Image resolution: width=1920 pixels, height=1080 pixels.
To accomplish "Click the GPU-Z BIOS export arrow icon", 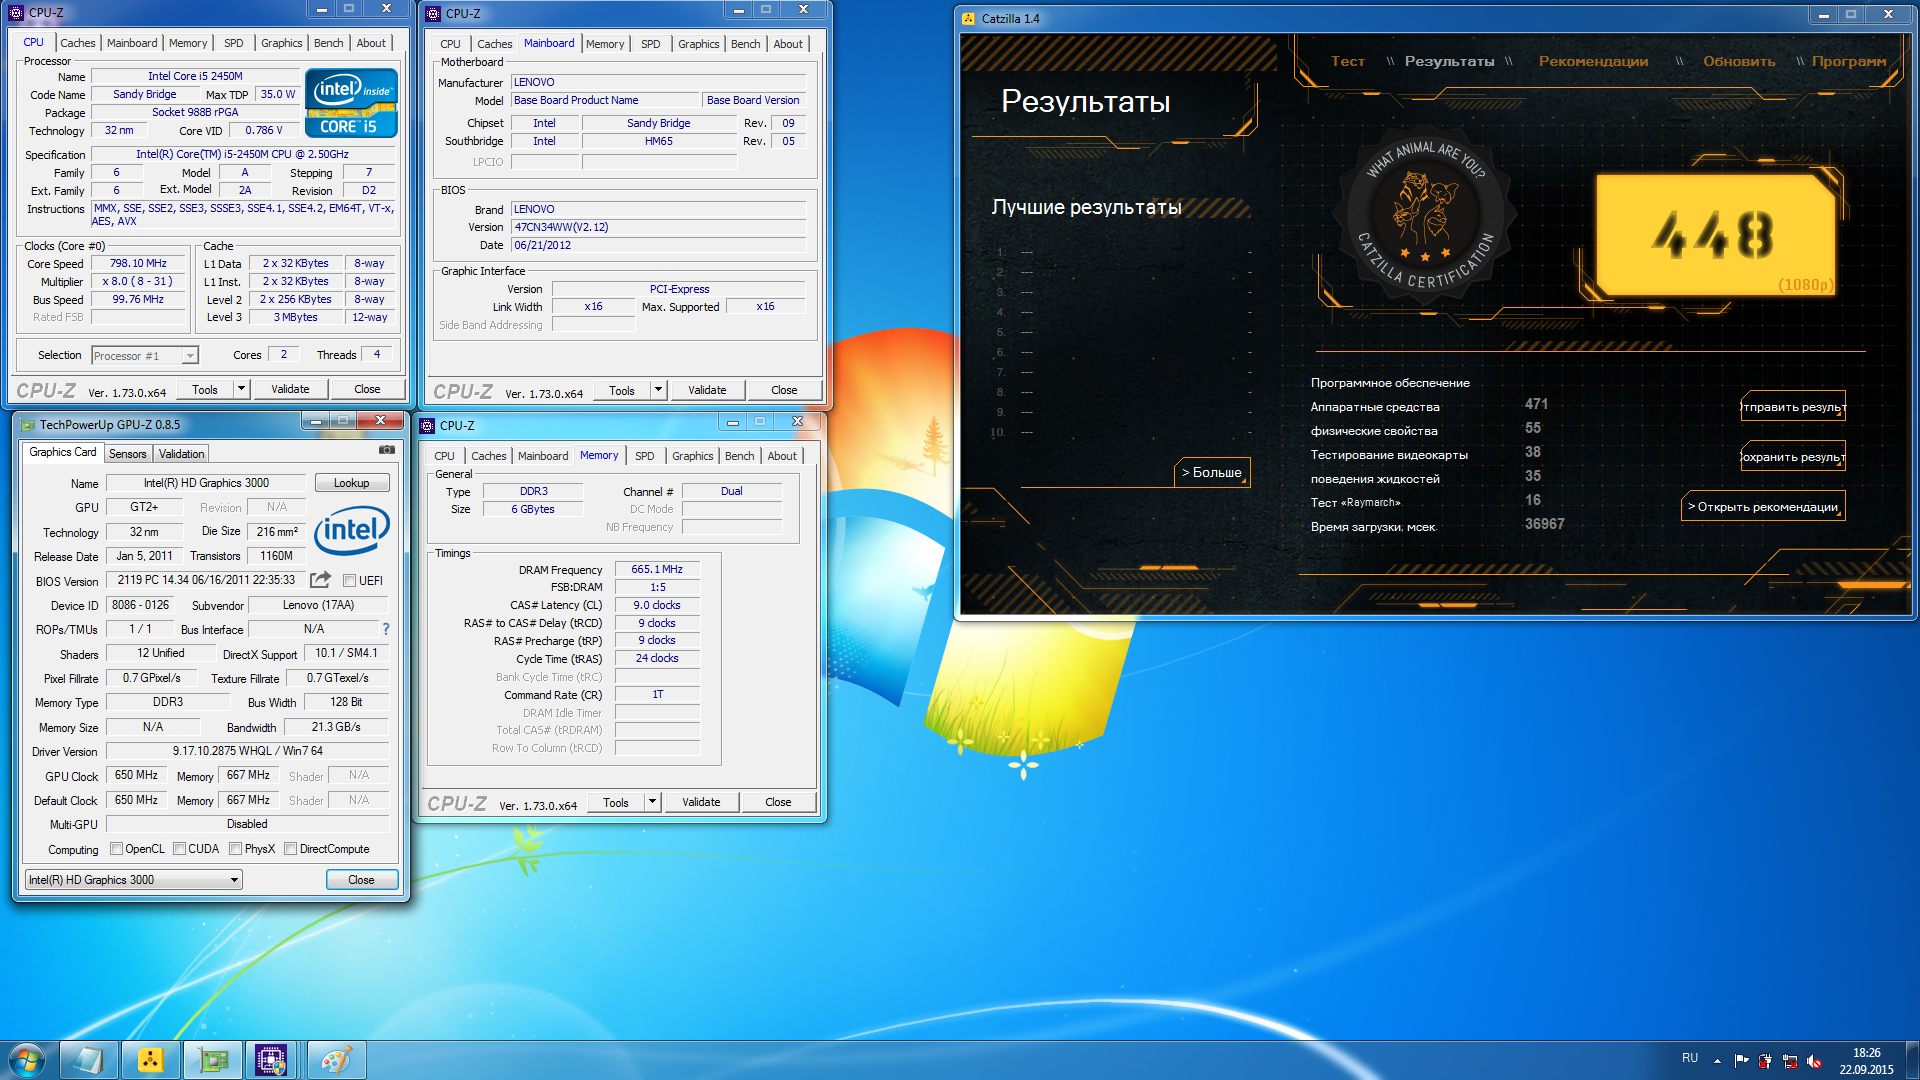I will click(320, 580).
